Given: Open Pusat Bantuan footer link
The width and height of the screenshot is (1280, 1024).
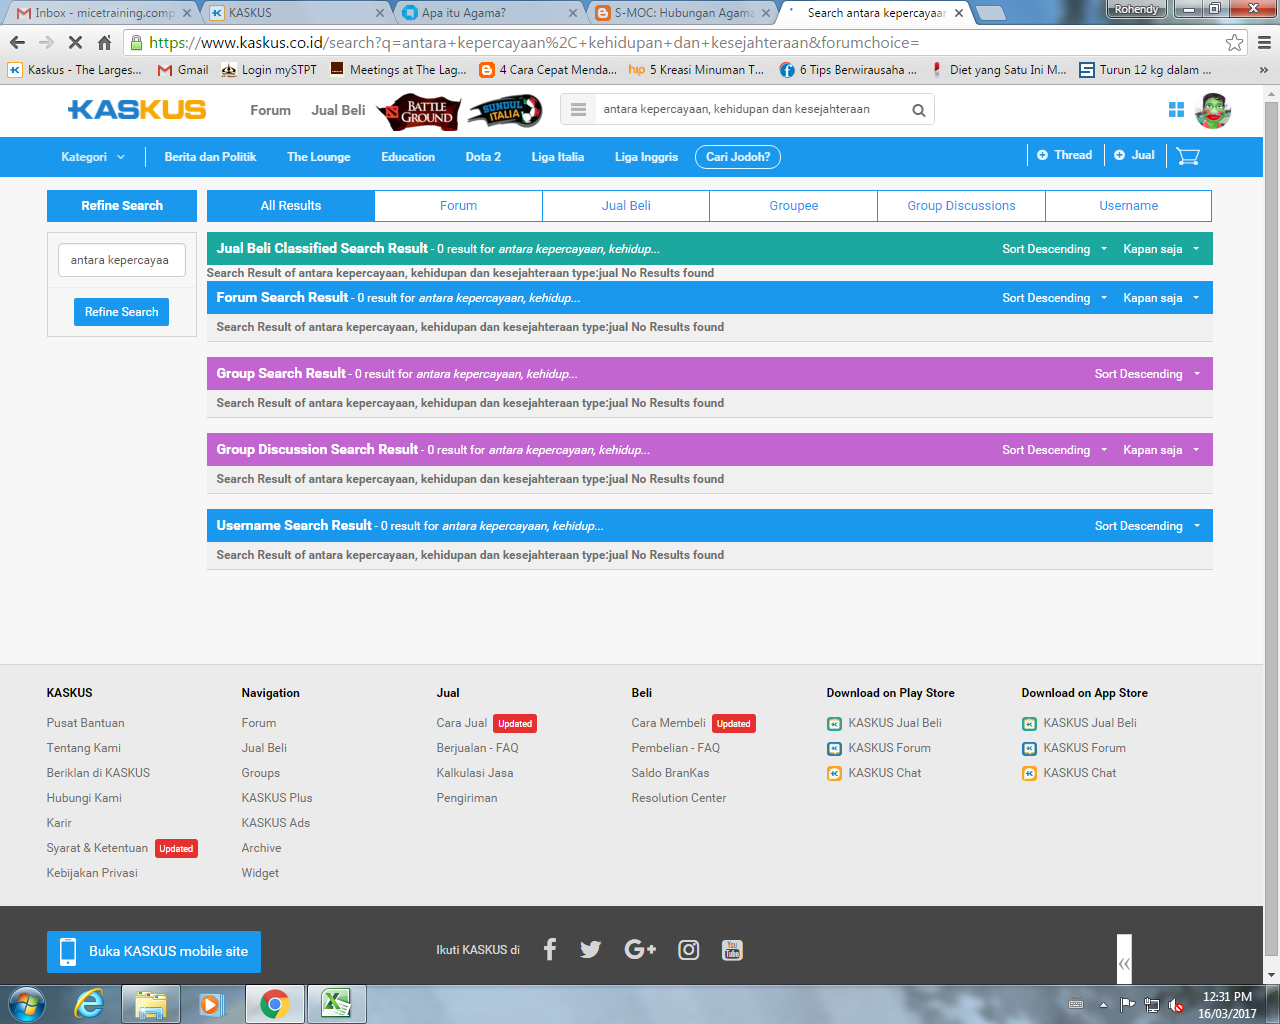Looking at the screenshot, I should click(85, 723).
